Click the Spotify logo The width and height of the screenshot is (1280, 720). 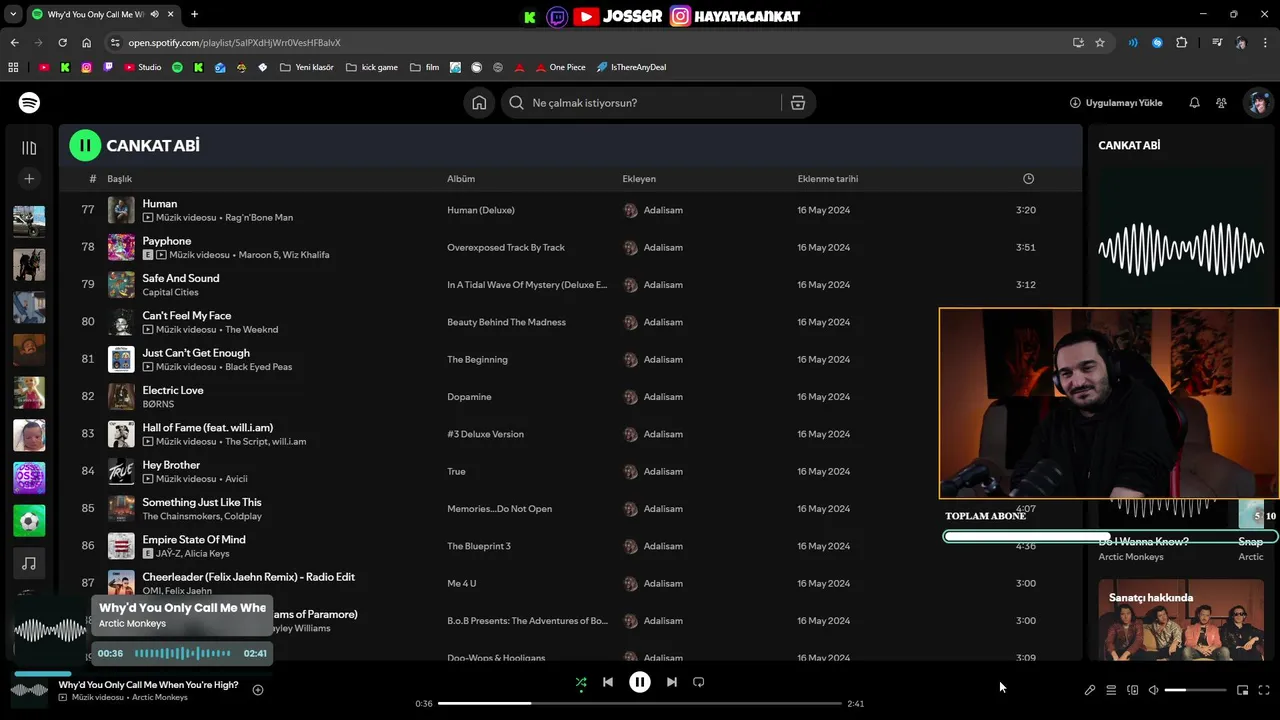point(29,103)
